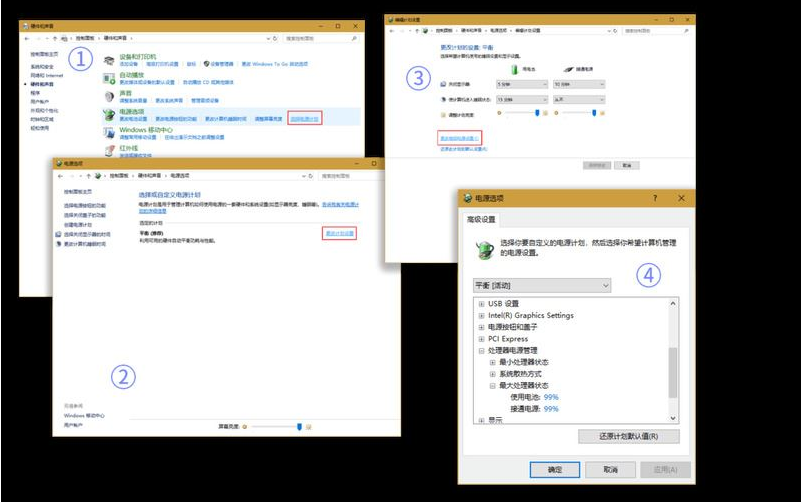Expand the PCI Express tree node
The height and width of the screenshot is (502, 801).
(x=482, y=339)
